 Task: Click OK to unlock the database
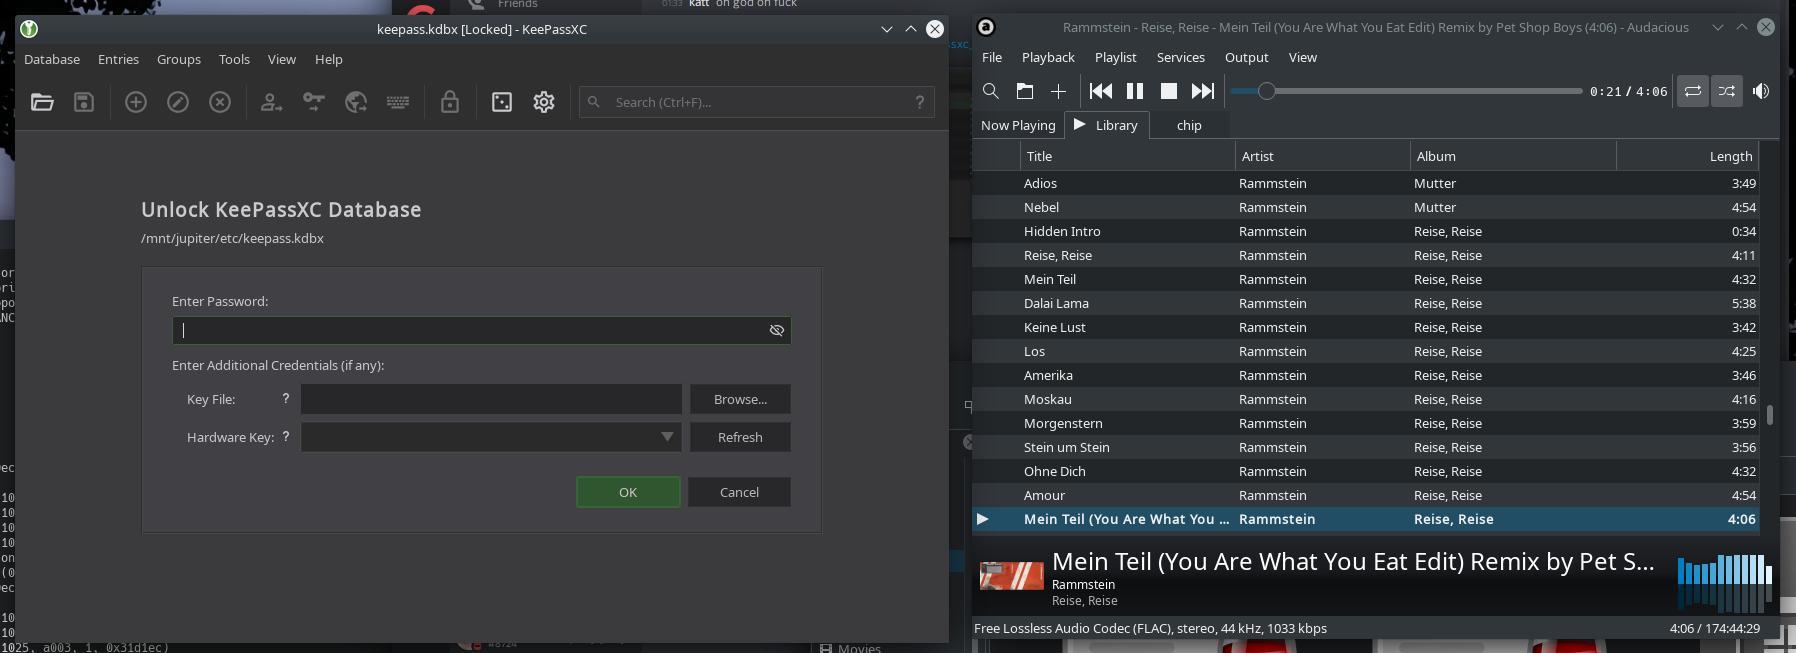[628, 492]
